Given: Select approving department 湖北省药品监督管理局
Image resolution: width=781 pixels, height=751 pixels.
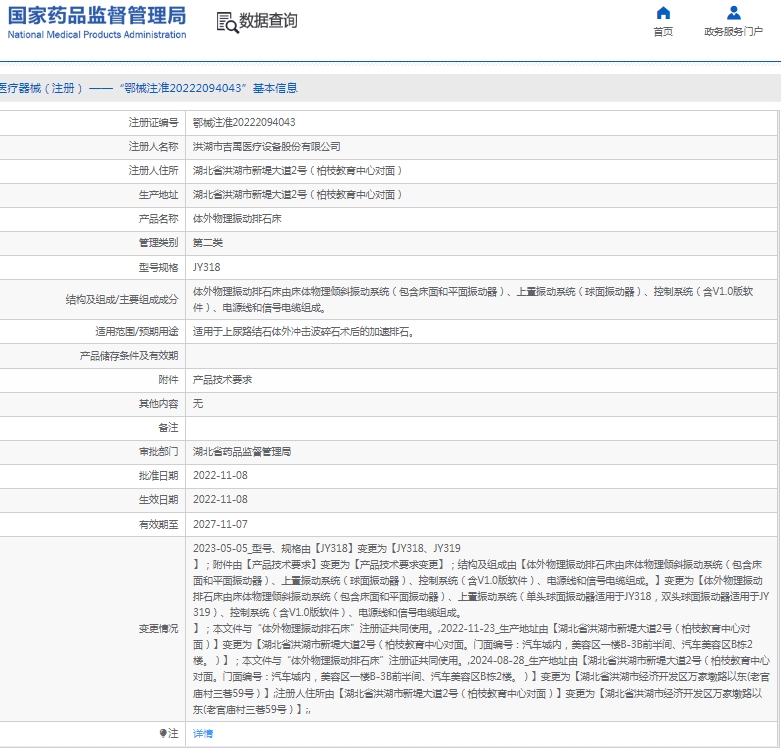Looking at the screenshot, I should click(242, 452).
